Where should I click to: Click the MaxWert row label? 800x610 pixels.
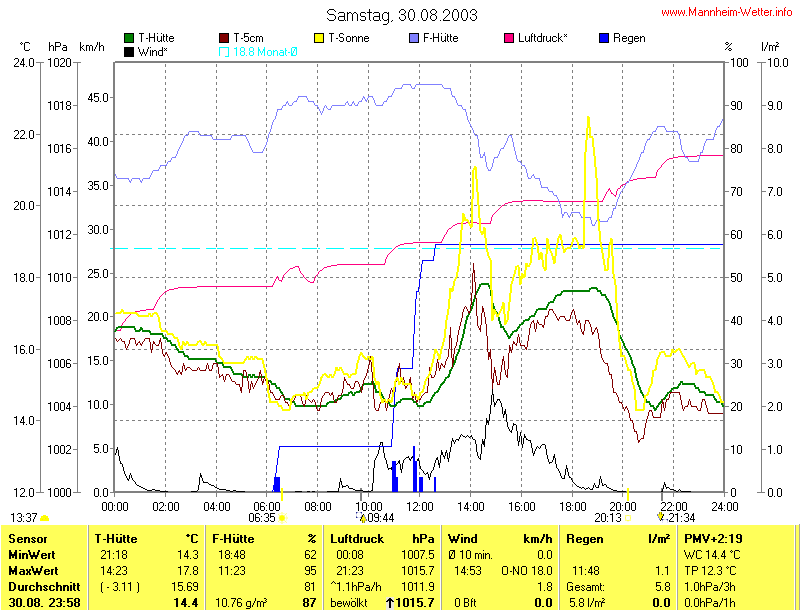click(x=32, y=569)
